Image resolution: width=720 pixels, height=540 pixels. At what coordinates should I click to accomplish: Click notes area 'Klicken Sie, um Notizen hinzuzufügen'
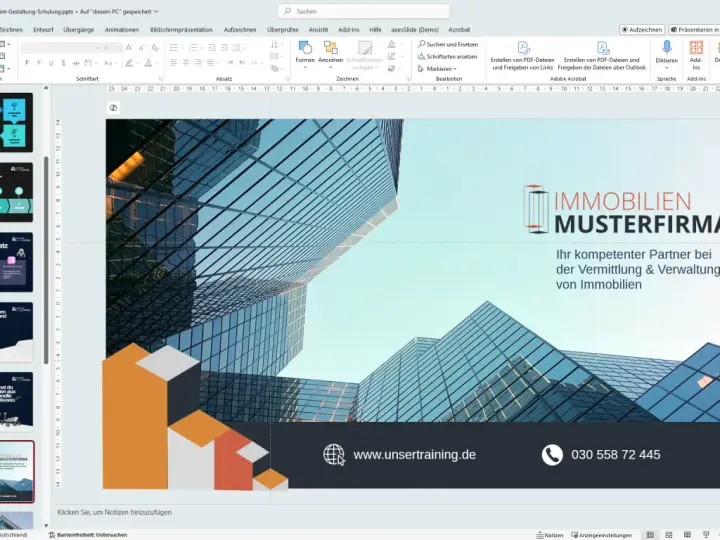click(114, 512)
